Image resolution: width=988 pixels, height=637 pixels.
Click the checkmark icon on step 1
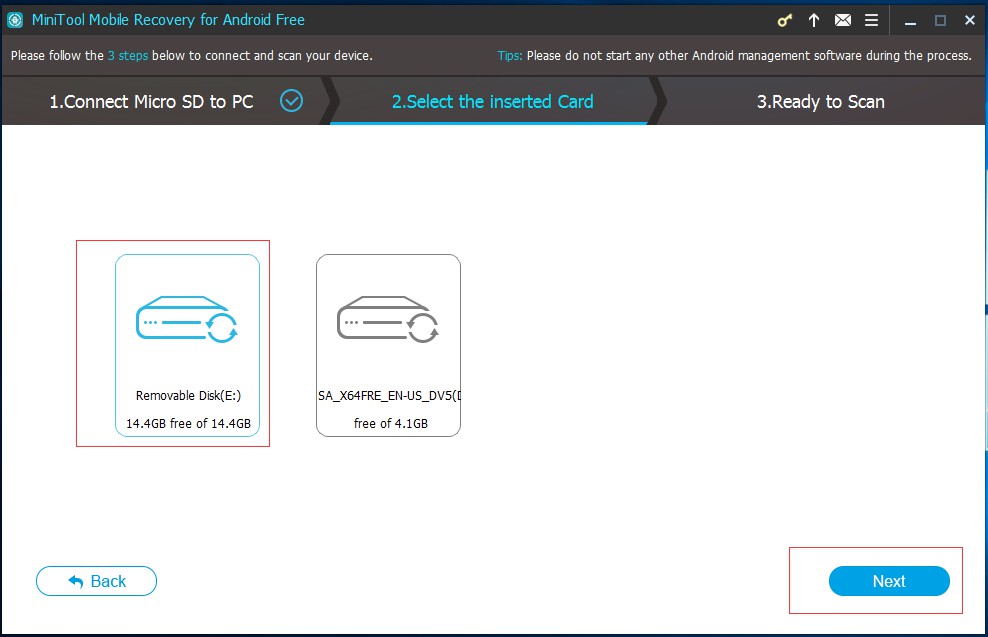pos(291,101)
